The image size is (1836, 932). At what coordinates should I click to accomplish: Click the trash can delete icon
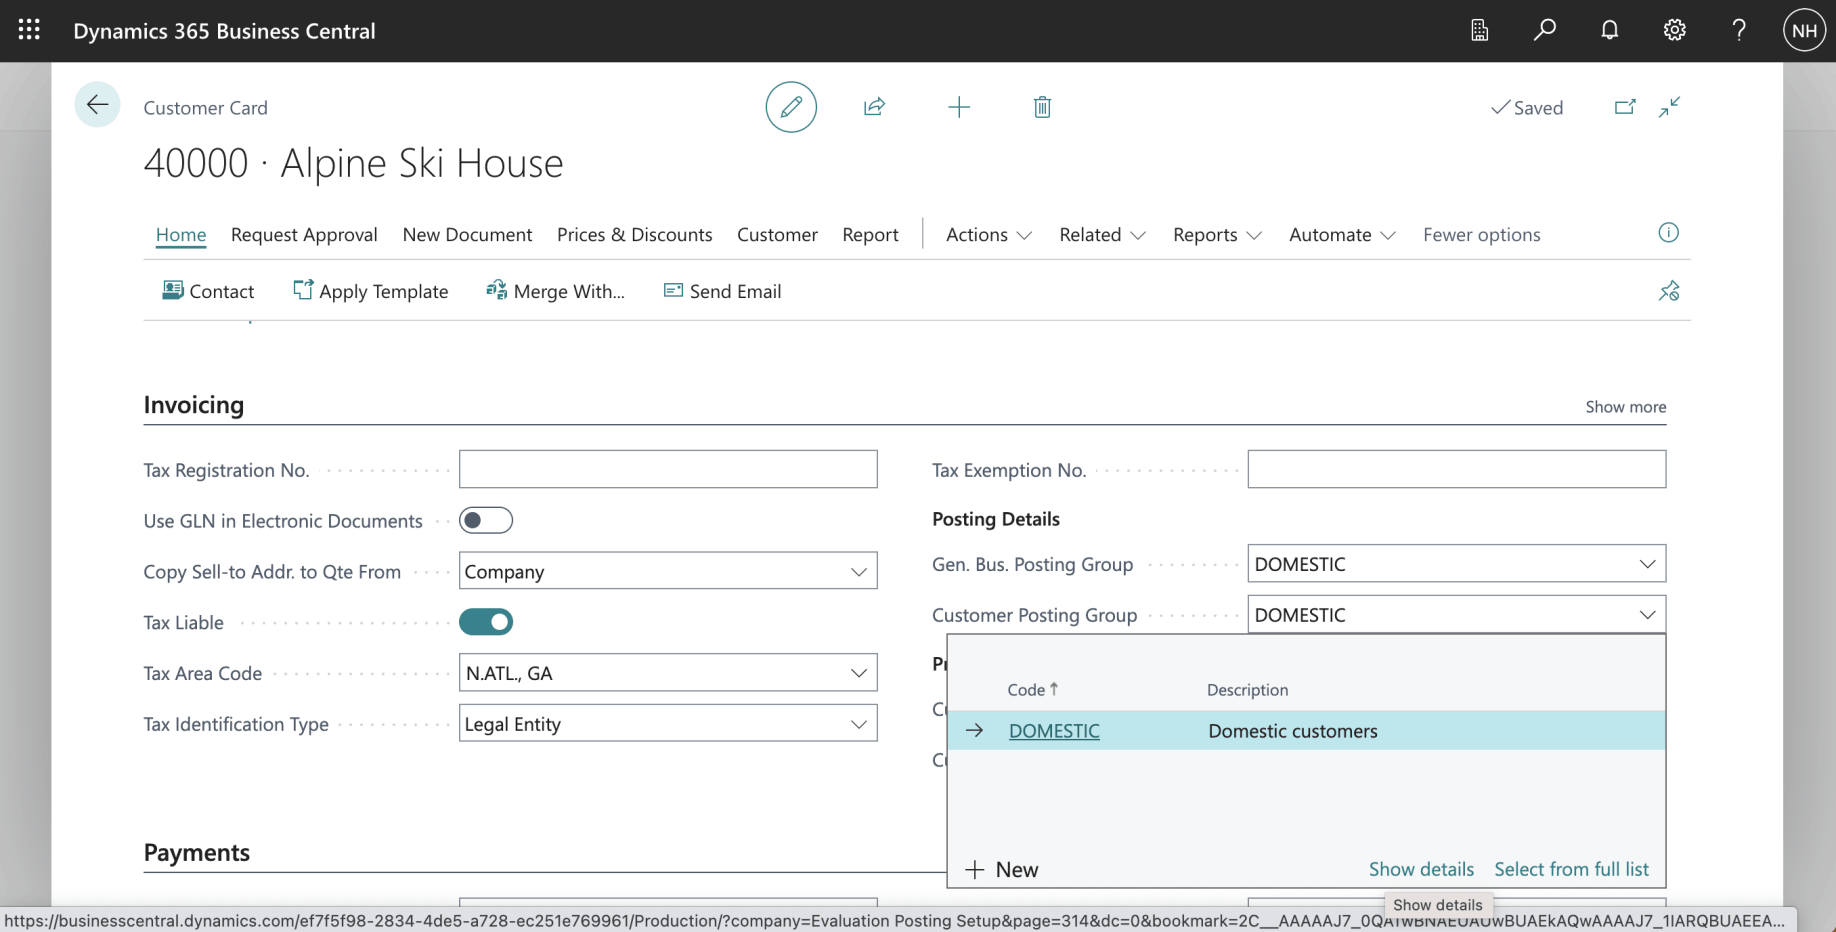pos(1042,107)
